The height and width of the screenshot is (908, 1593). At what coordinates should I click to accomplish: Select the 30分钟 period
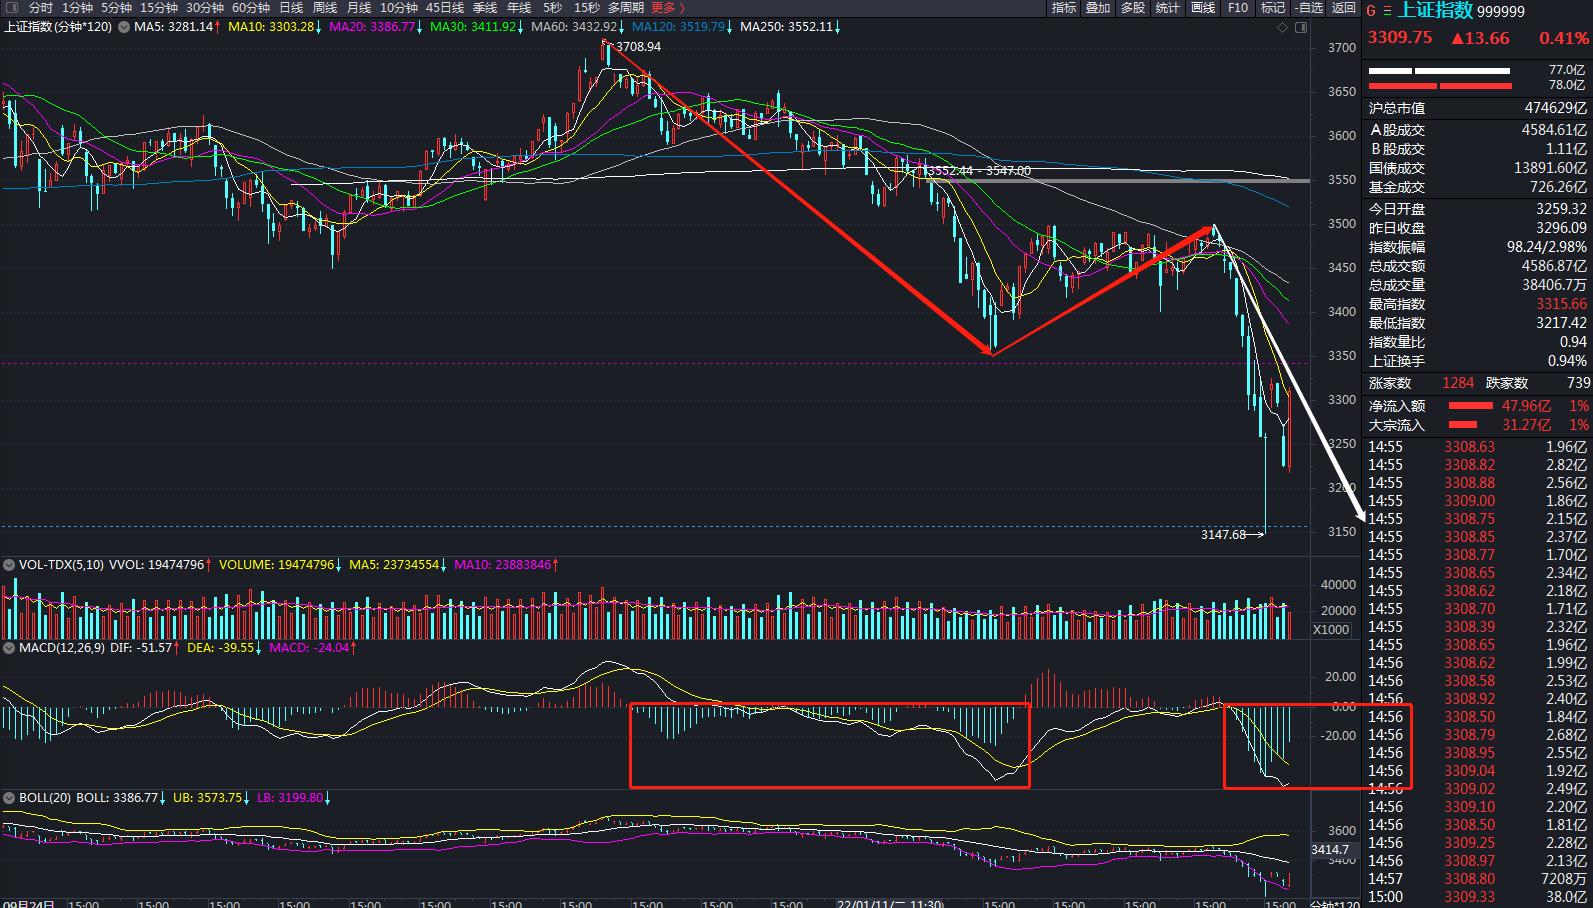[x=204, y=8]
